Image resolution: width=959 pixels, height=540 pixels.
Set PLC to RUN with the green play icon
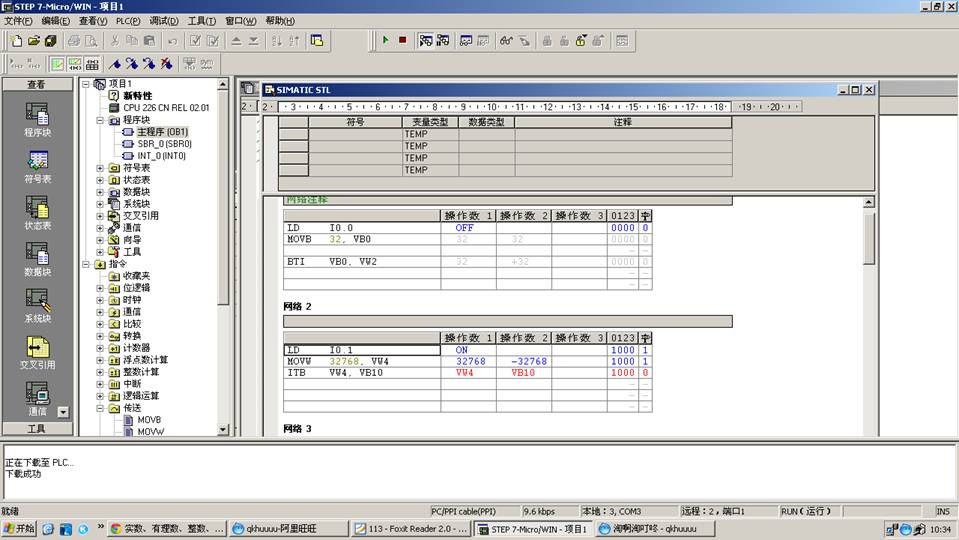(385, 40)
